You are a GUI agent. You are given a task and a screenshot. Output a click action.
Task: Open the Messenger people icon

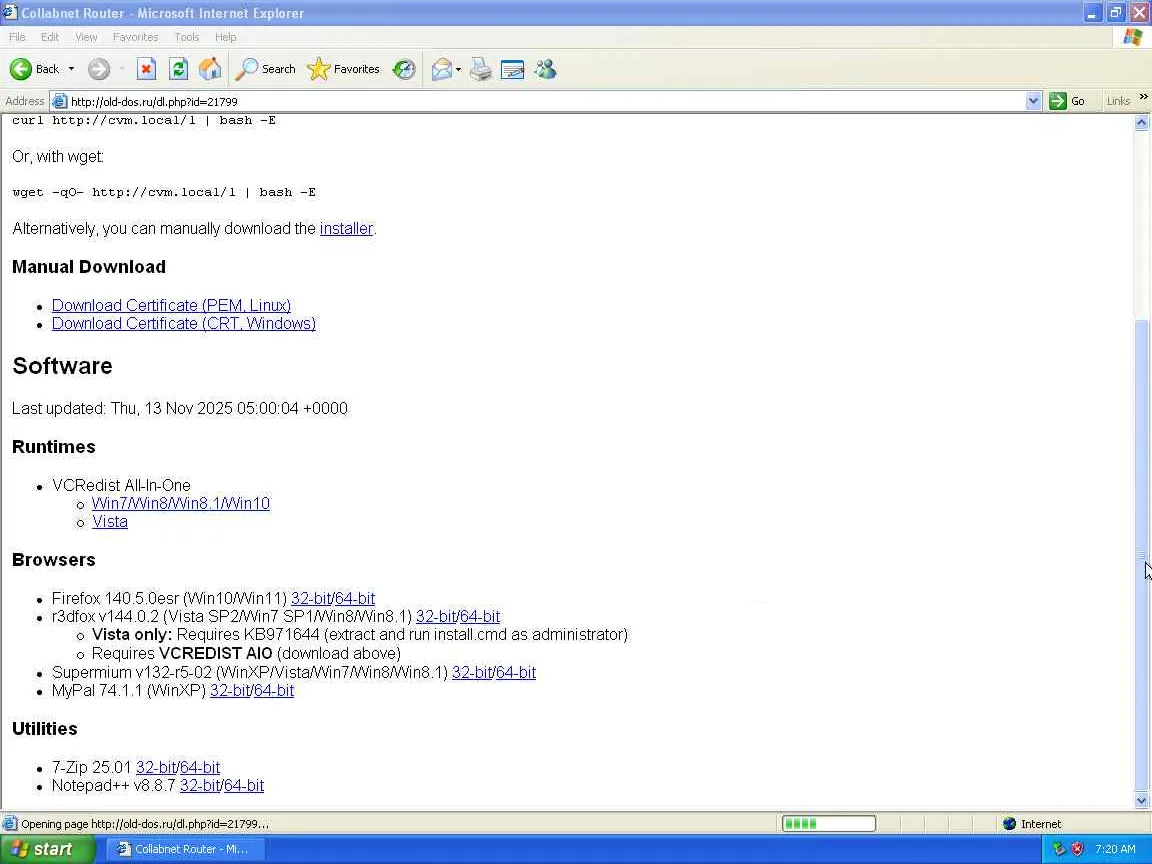pyautogui.click(x=546, y=69)
